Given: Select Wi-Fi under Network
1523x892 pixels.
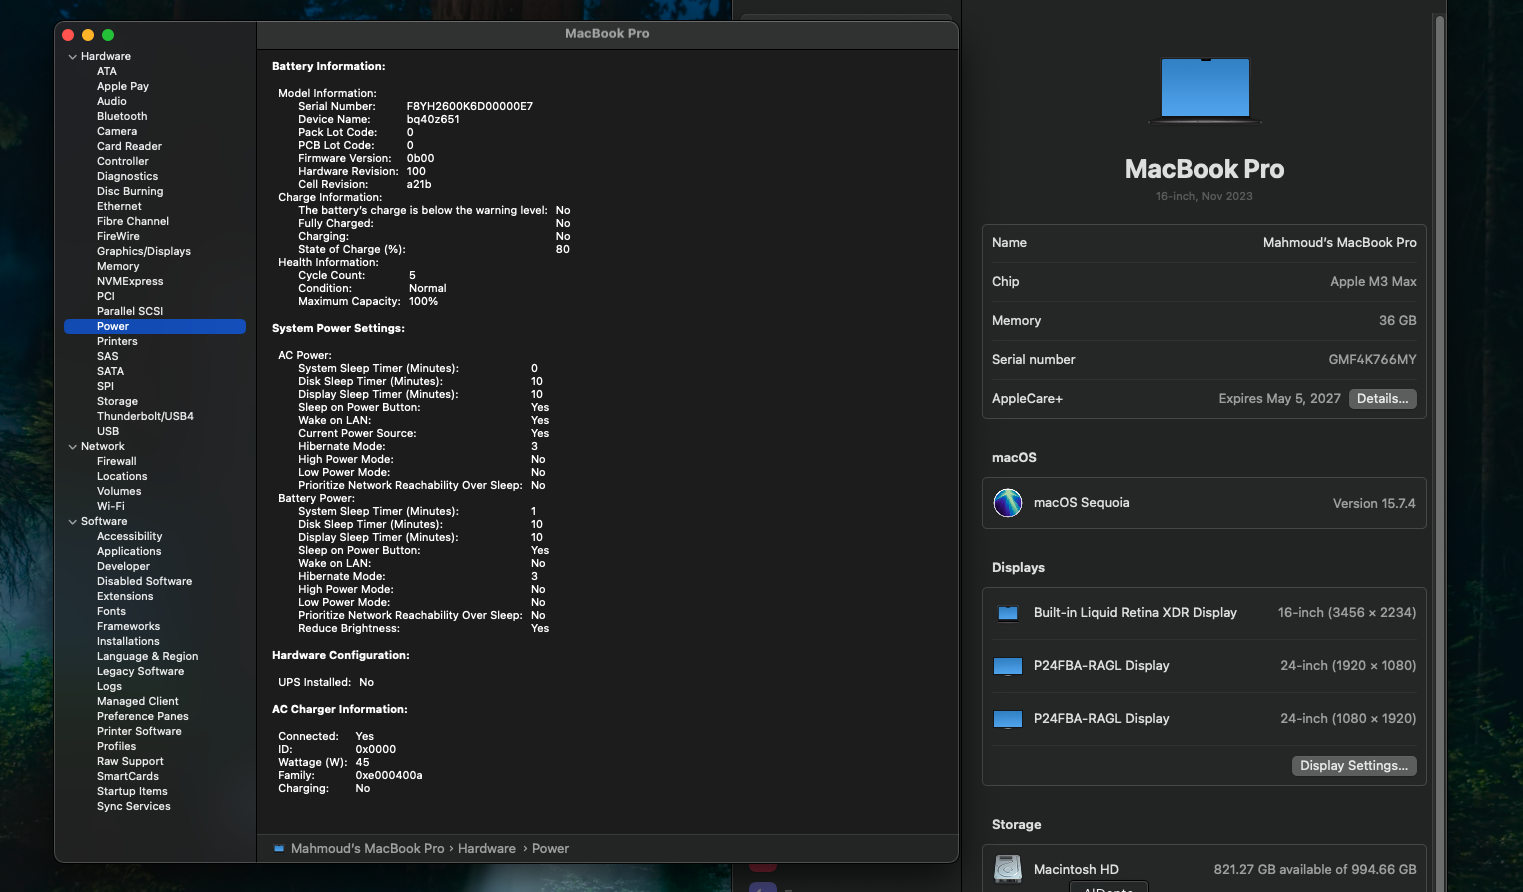Looking at the screenshot, I should point(111,507).
